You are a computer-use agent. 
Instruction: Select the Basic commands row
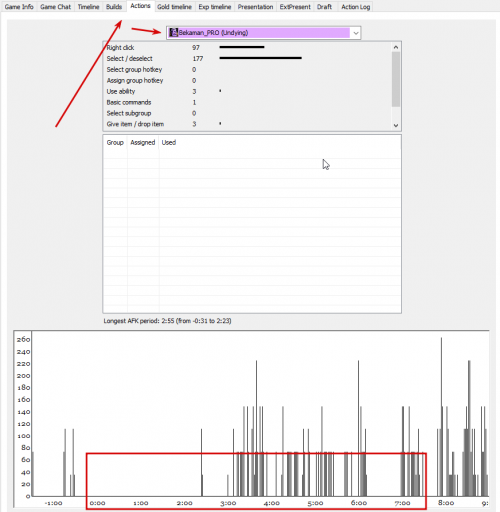click(247, 102)
